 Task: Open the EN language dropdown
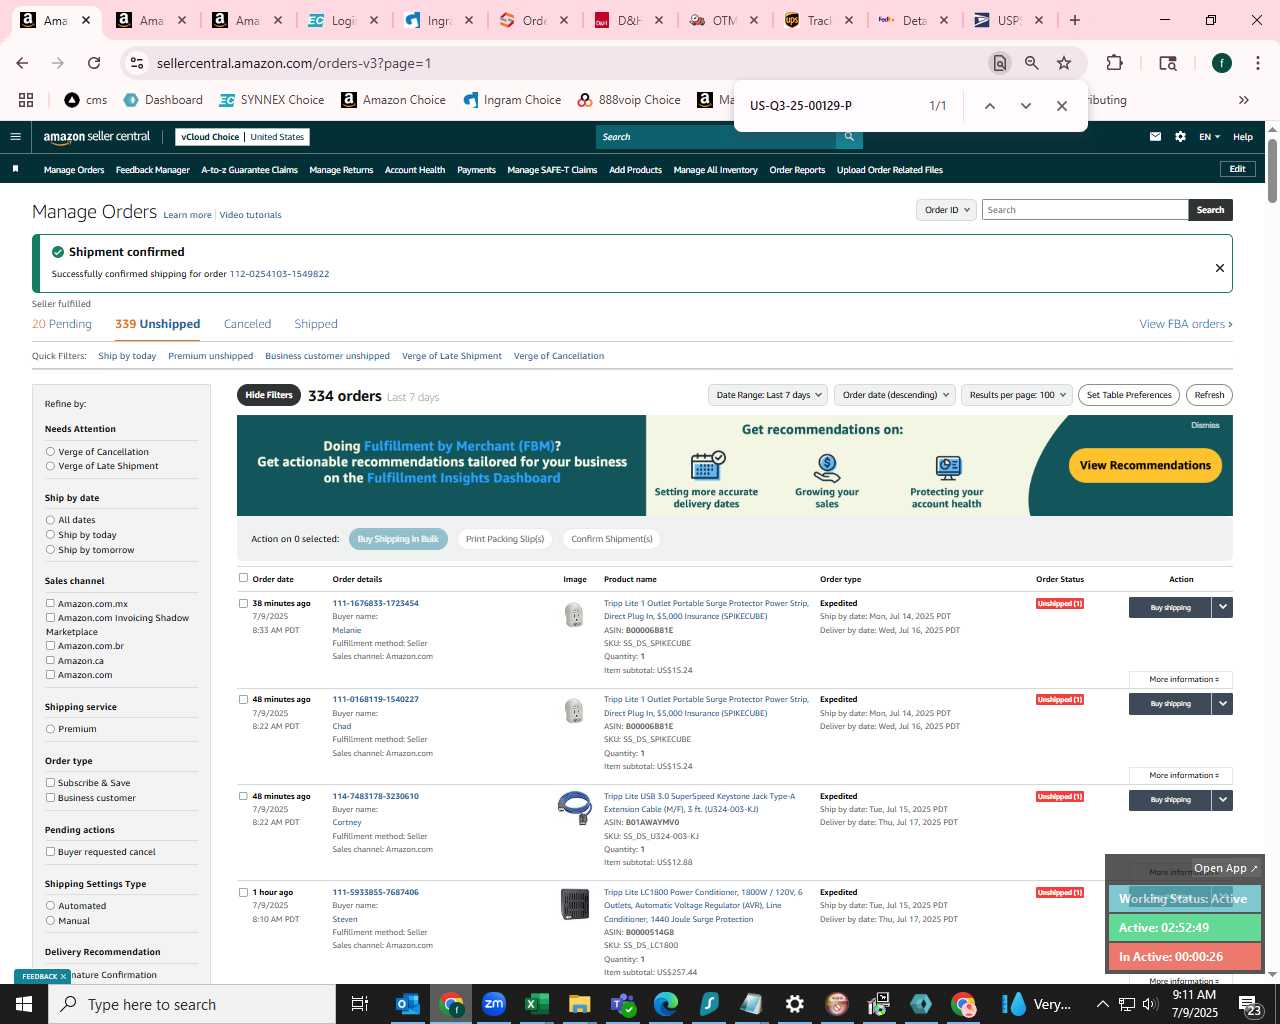point(1209,137)
